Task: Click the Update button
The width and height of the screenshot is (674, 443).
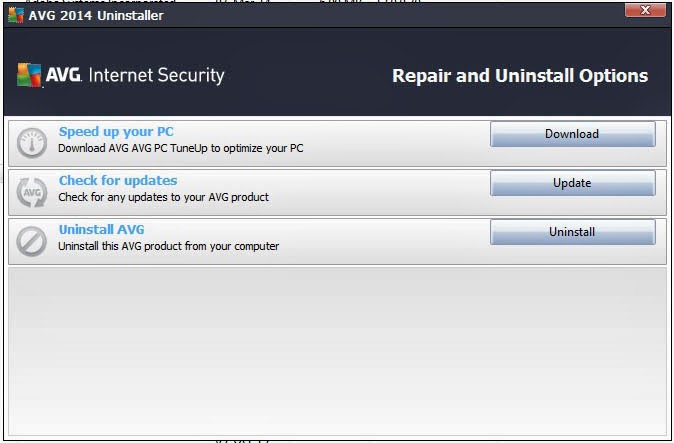Action: 573,183
